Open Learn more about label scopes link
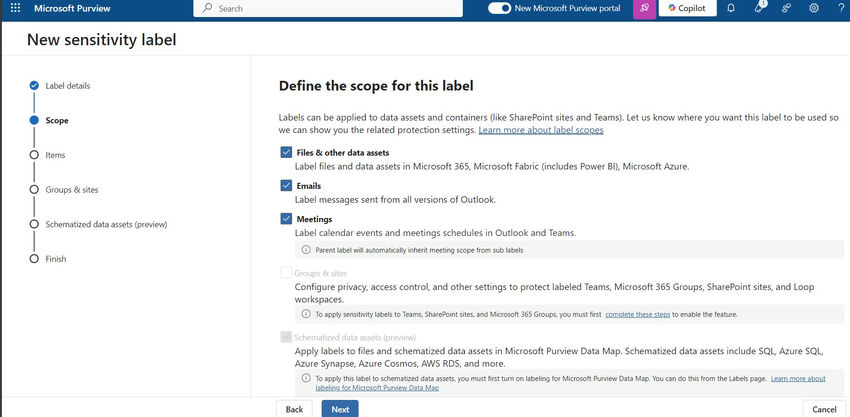Screen dimensions: 850x417 pos(540,130)
